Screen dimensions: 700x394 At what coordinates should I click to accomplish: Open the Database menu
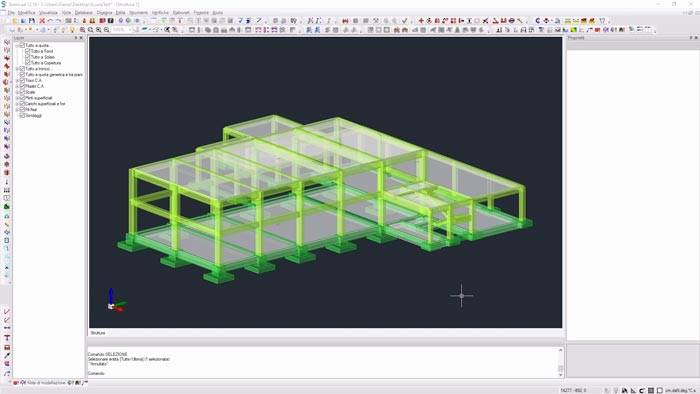point(83,13)
